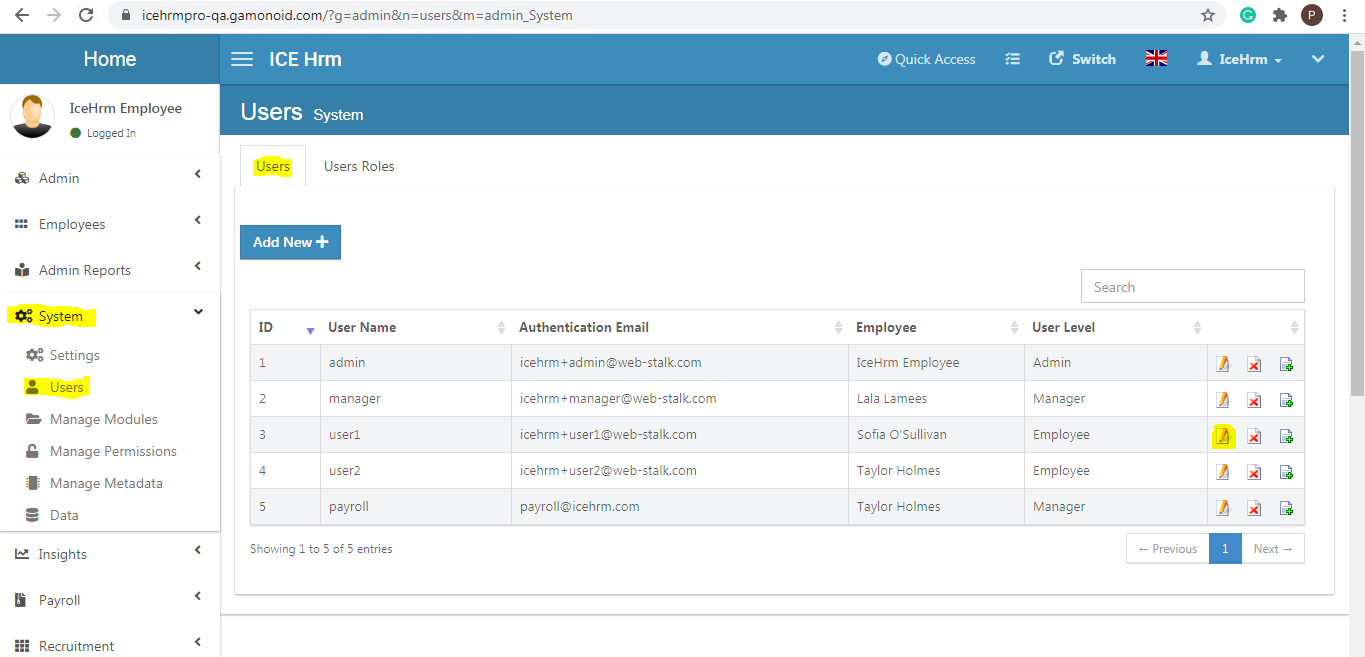1365x657 pixels.
Task: Edit the user2 row
Action: coord(1222,472)
